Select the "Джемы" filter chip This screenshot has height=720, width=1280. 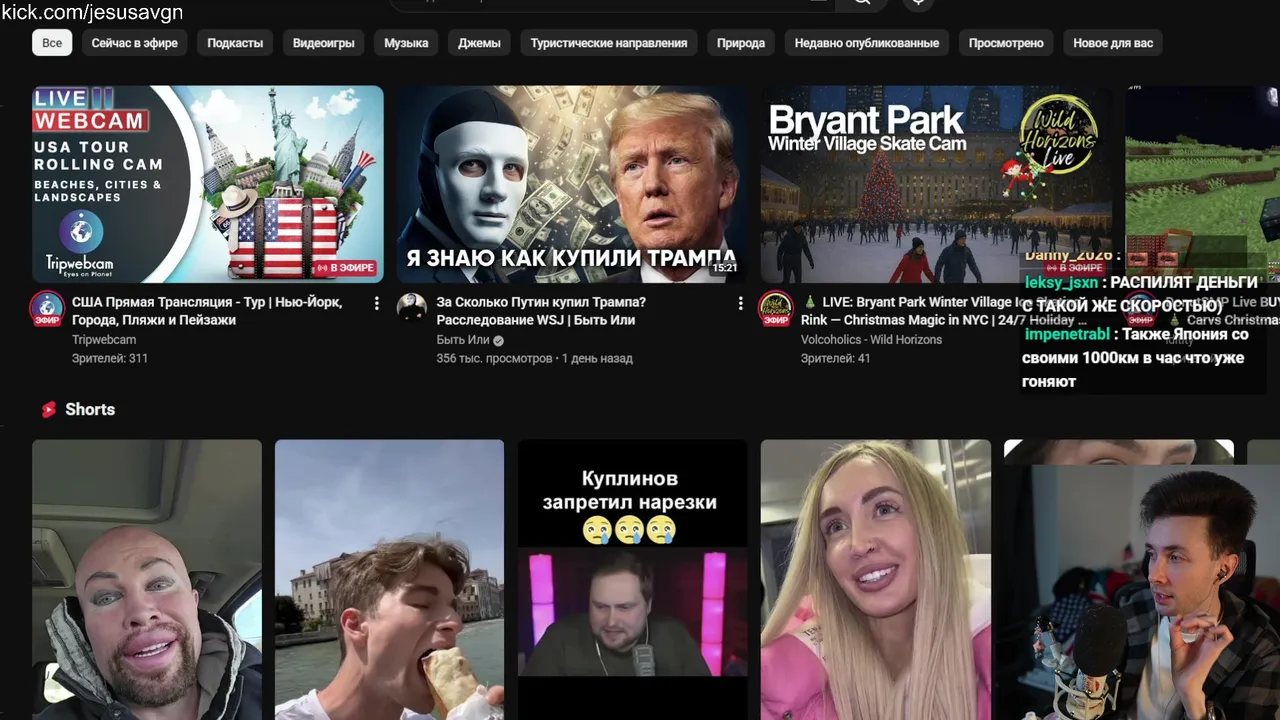[x=479, y=43]
